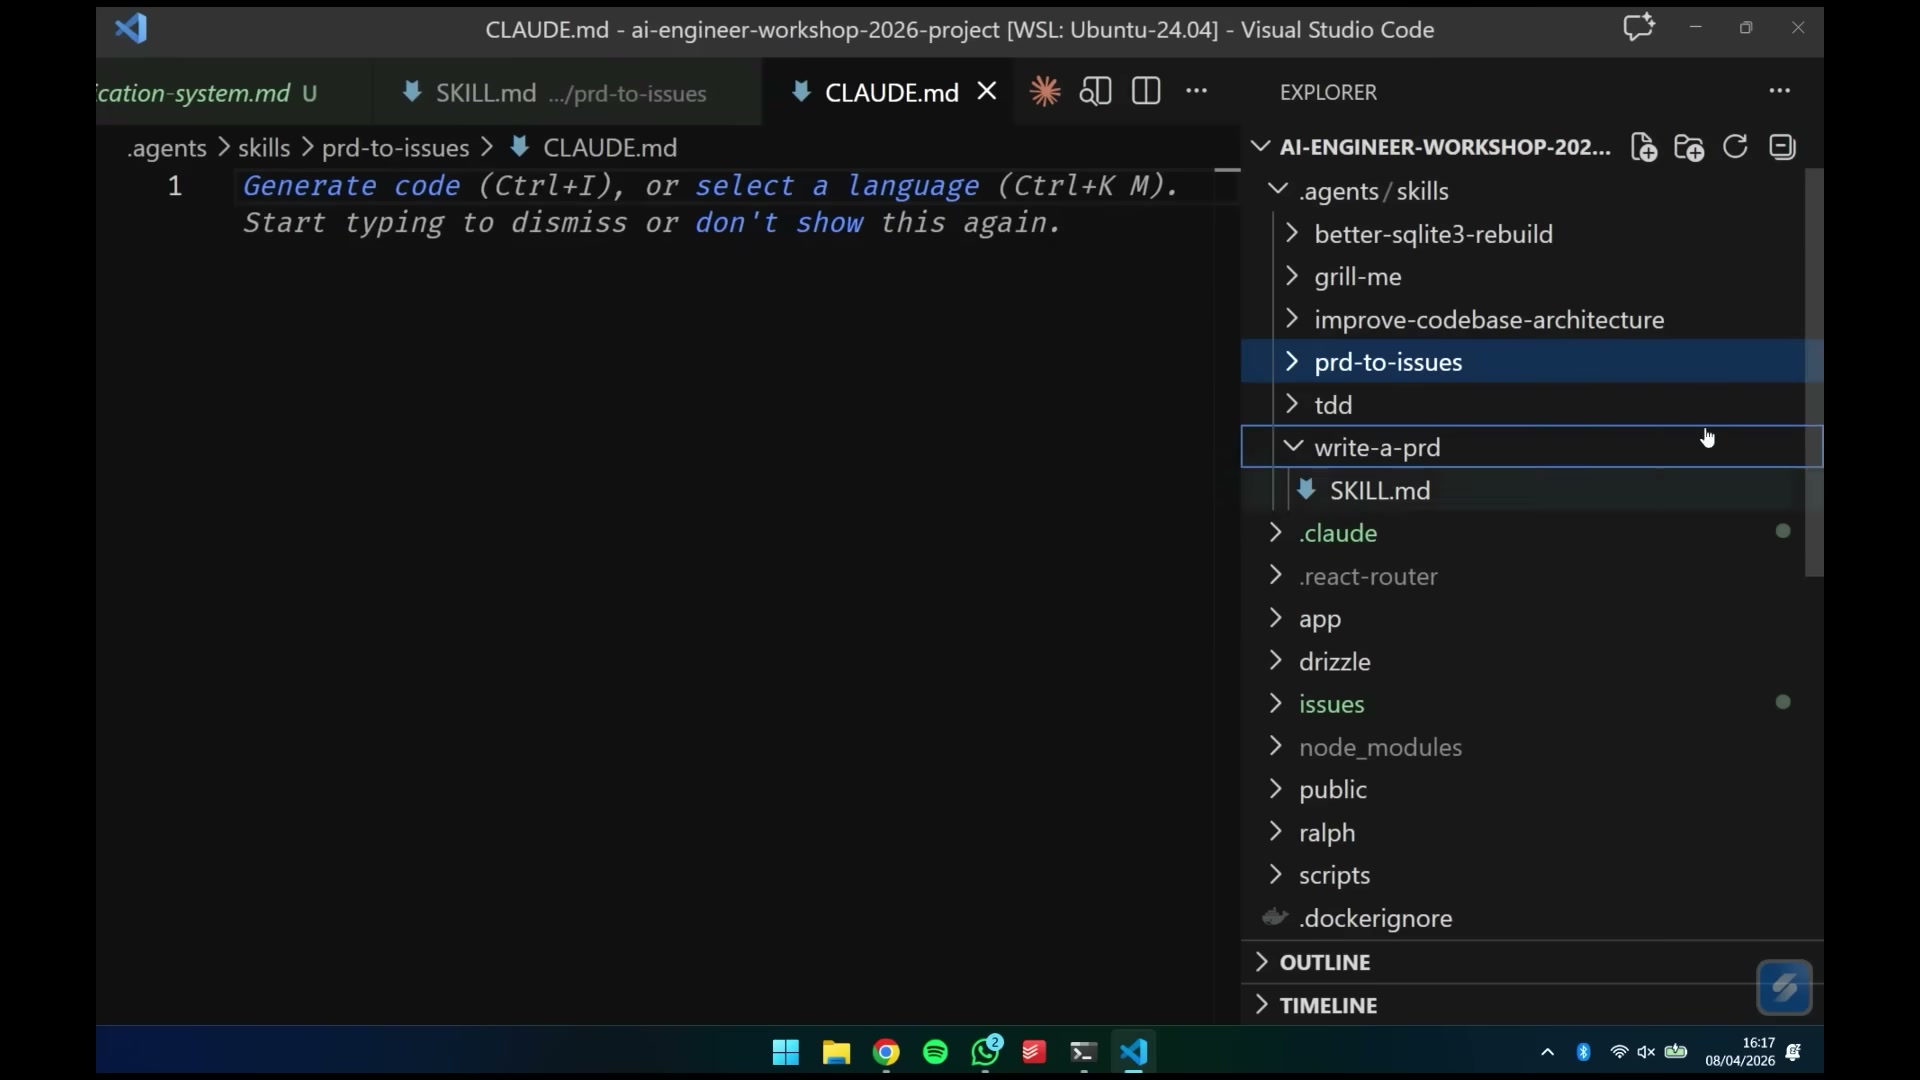Click .agents in the breadcrumb
The image size is (1920, 1080).
167,148
